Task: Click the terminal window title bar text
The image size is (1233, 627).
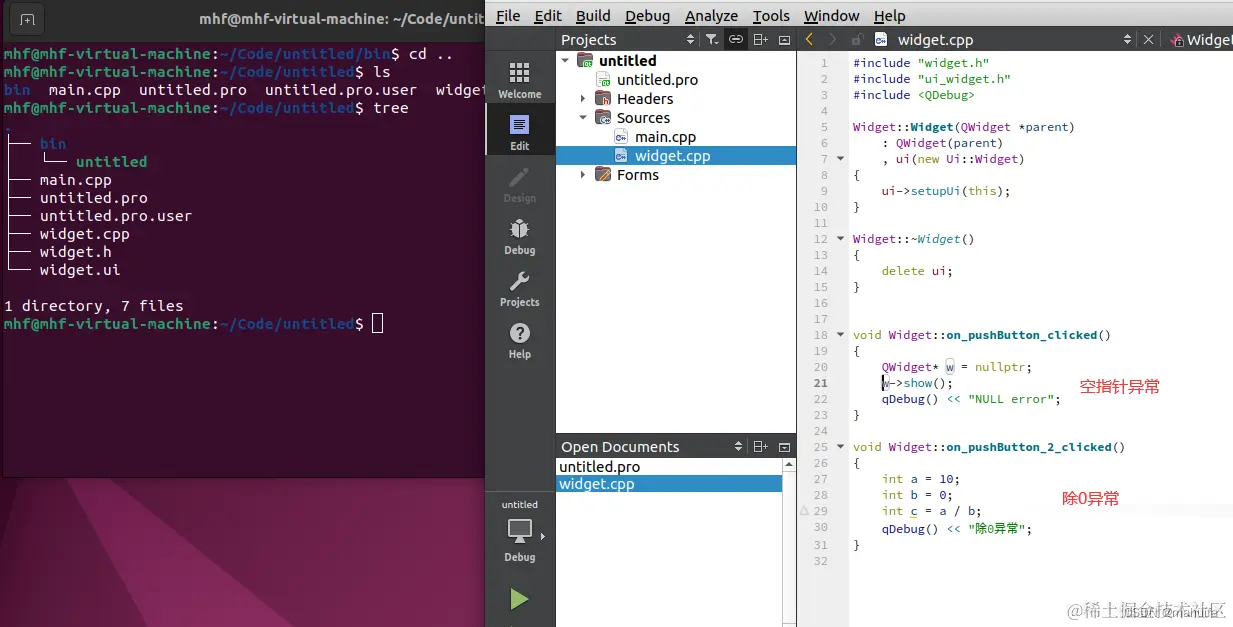Action: tap(341, 19)
